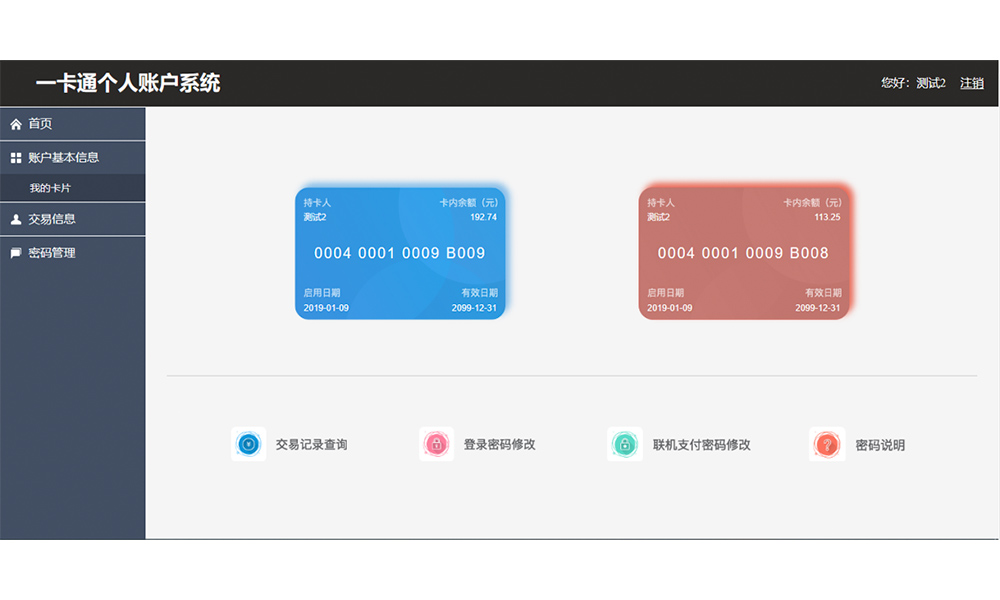Image resolution: width=1000 pixels, height=600 pixels.
Task: Click the chat icon beside 密码管理
Action: click(16, 253)
